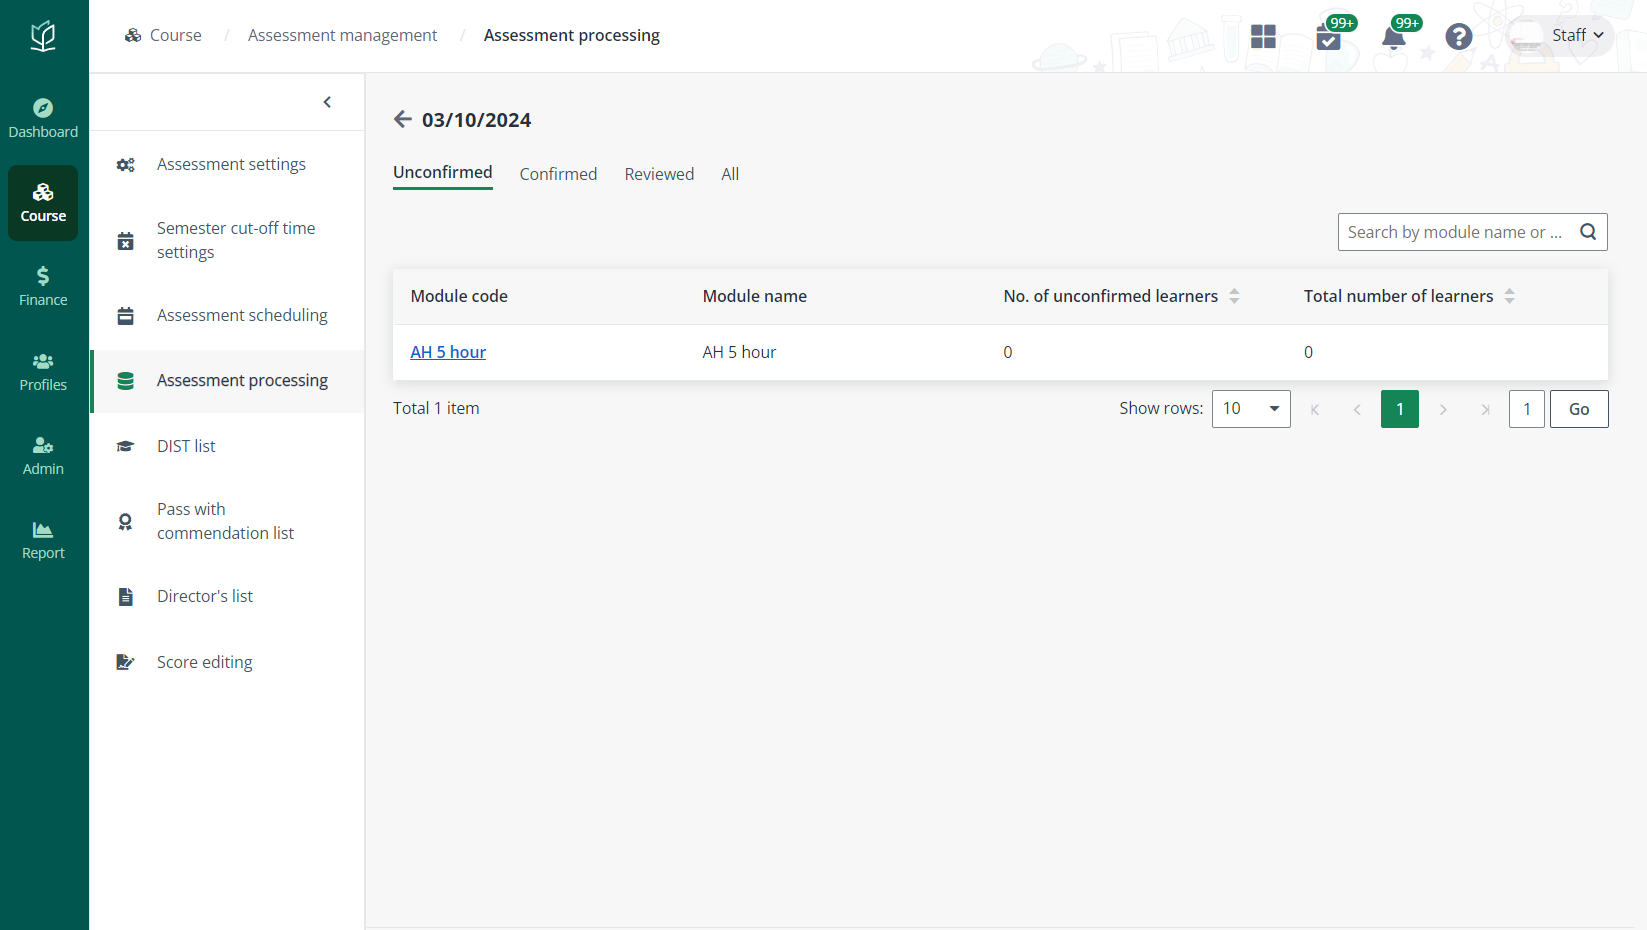Click the Semester cut-off calendar icon
Viewport: 1647px width, 930px height.
[126, 241]
